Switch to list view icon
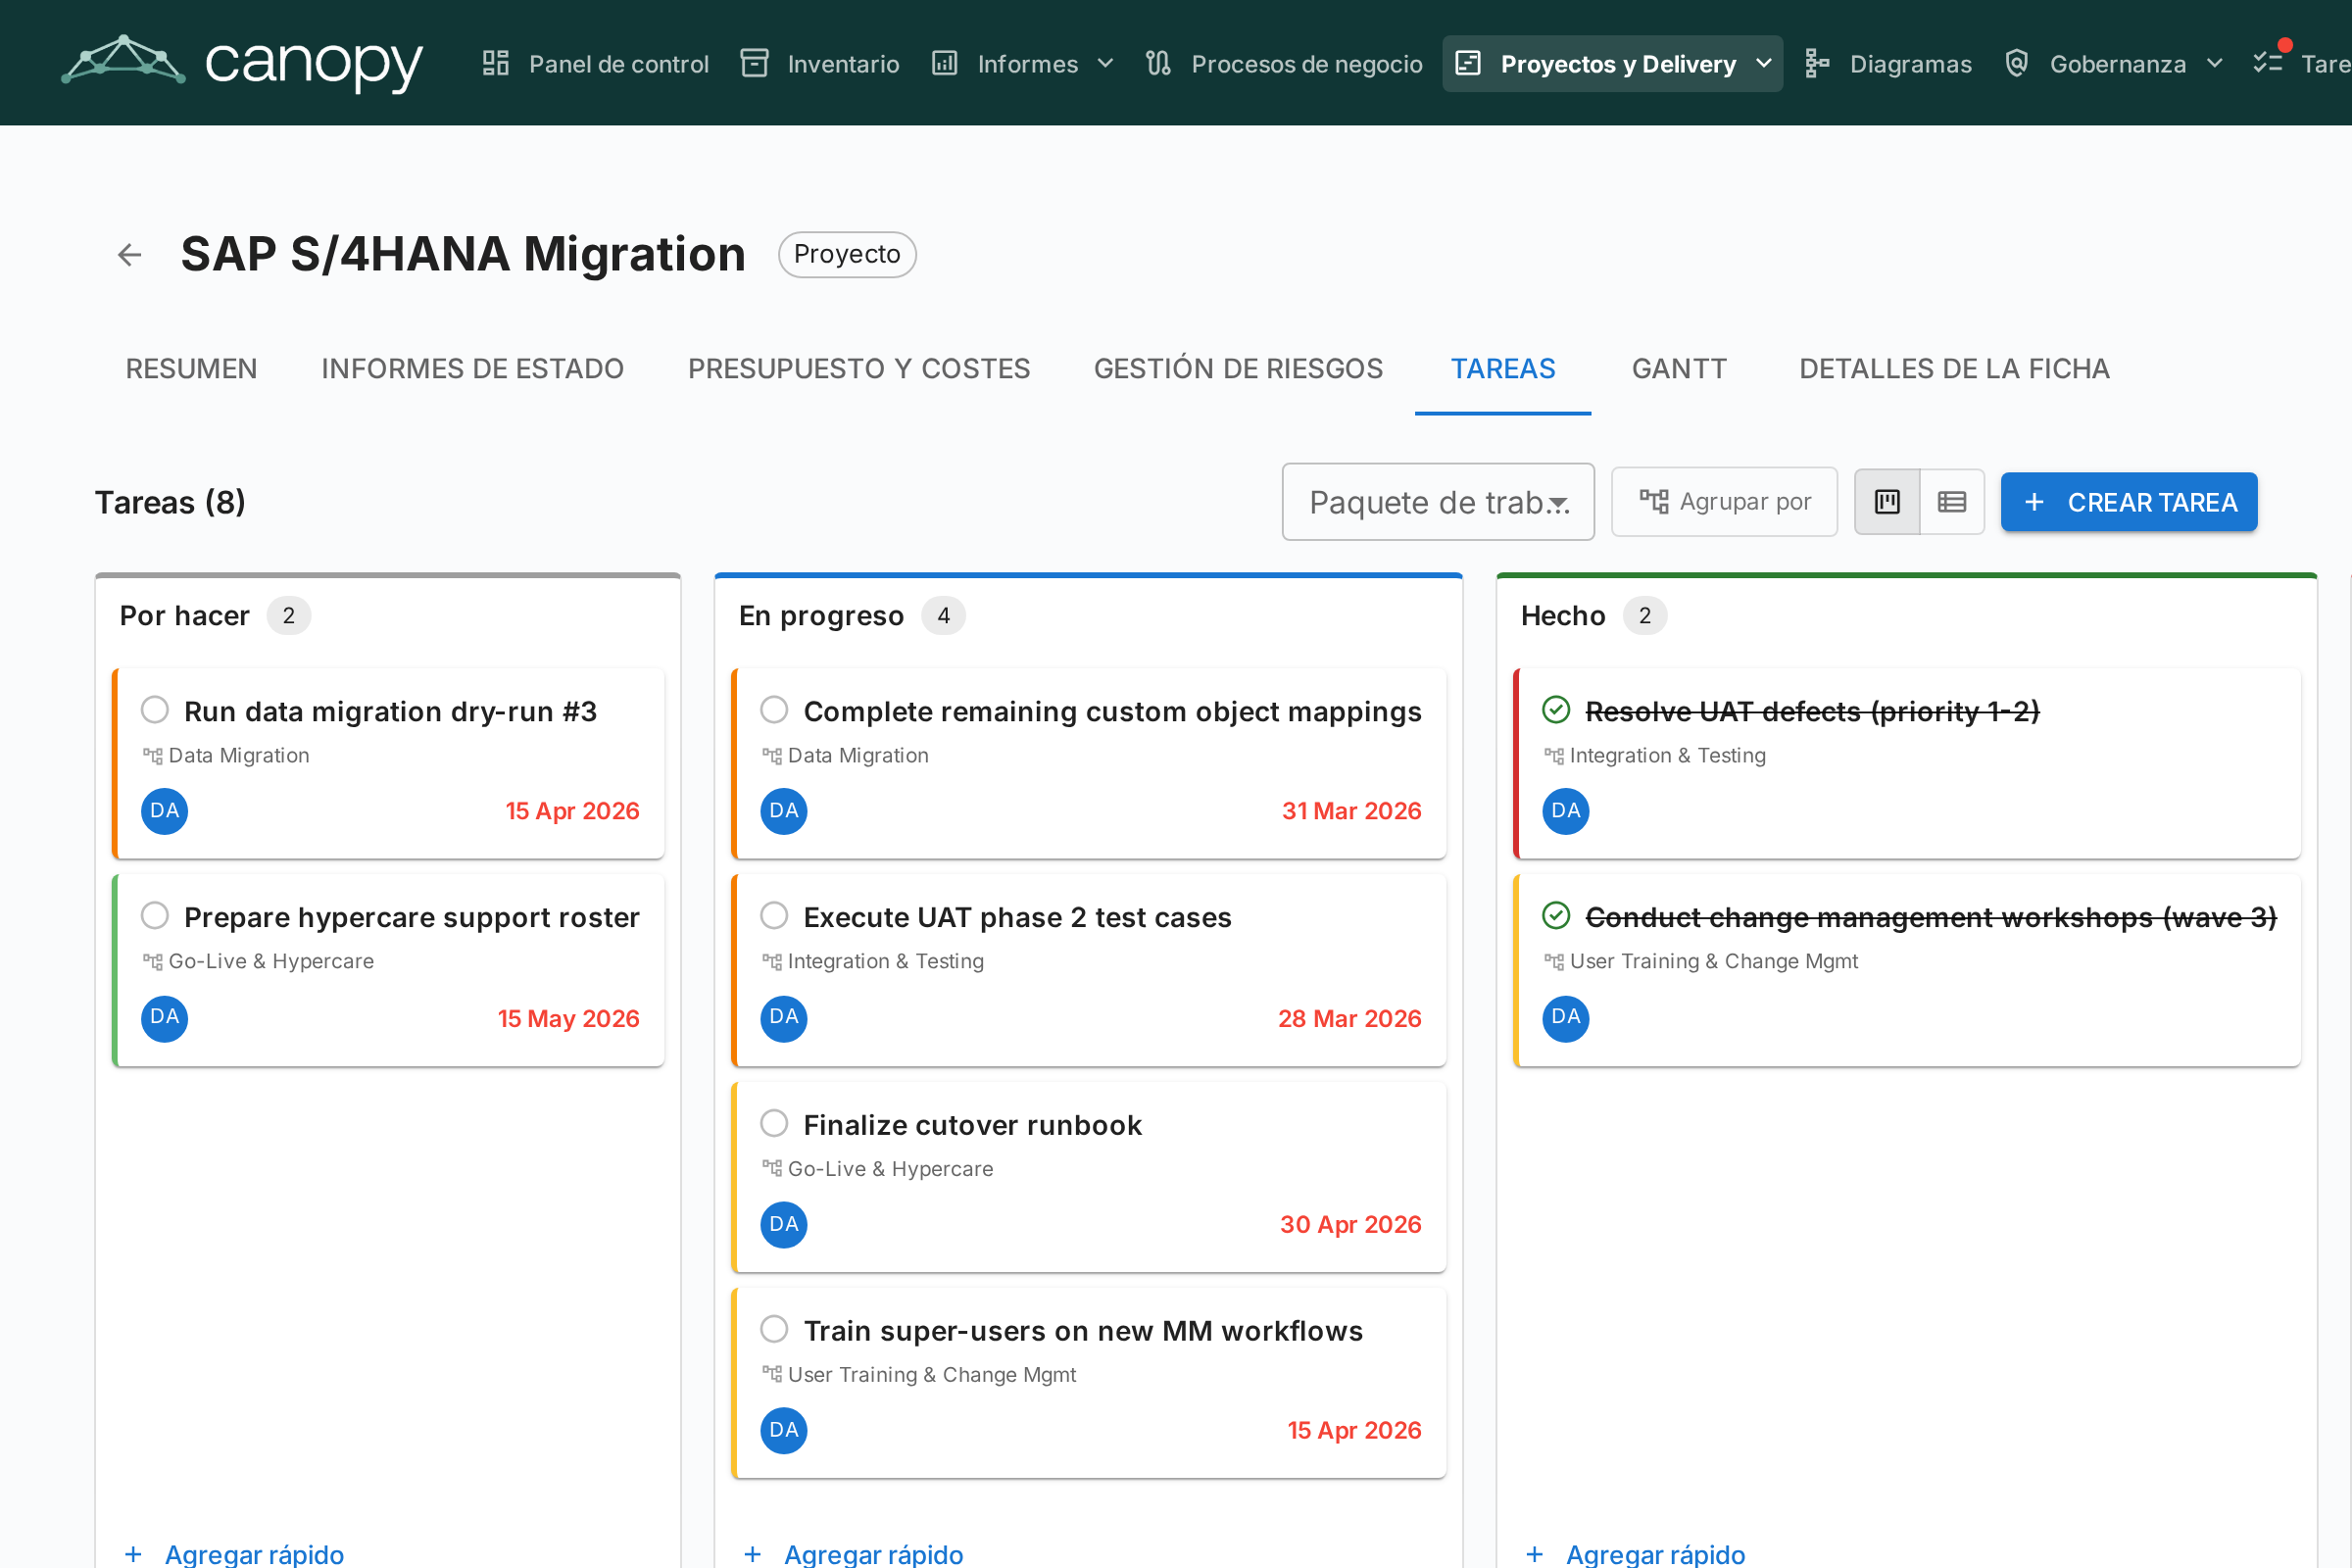Viewport: 2352px width, 1568px height. [1952, 501]
